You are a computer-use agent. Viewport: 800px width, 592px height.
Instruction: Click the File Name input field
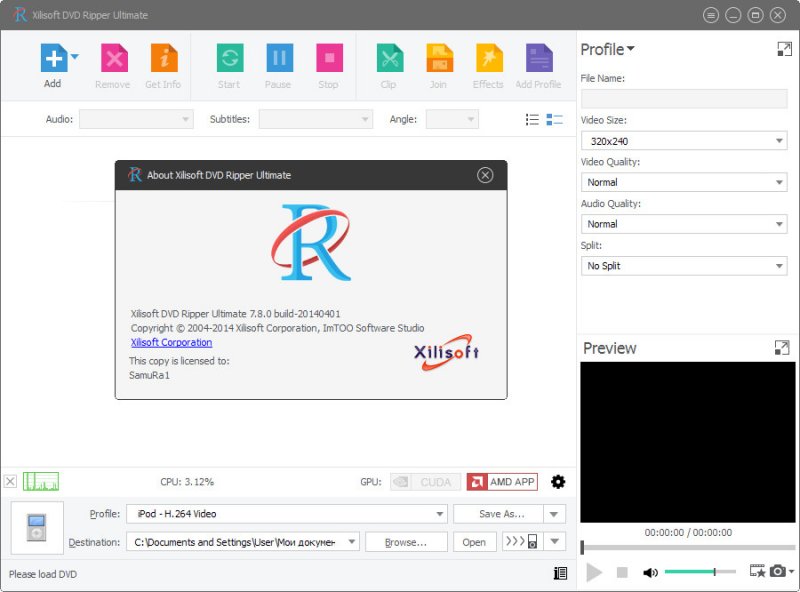tap(684, 98)
